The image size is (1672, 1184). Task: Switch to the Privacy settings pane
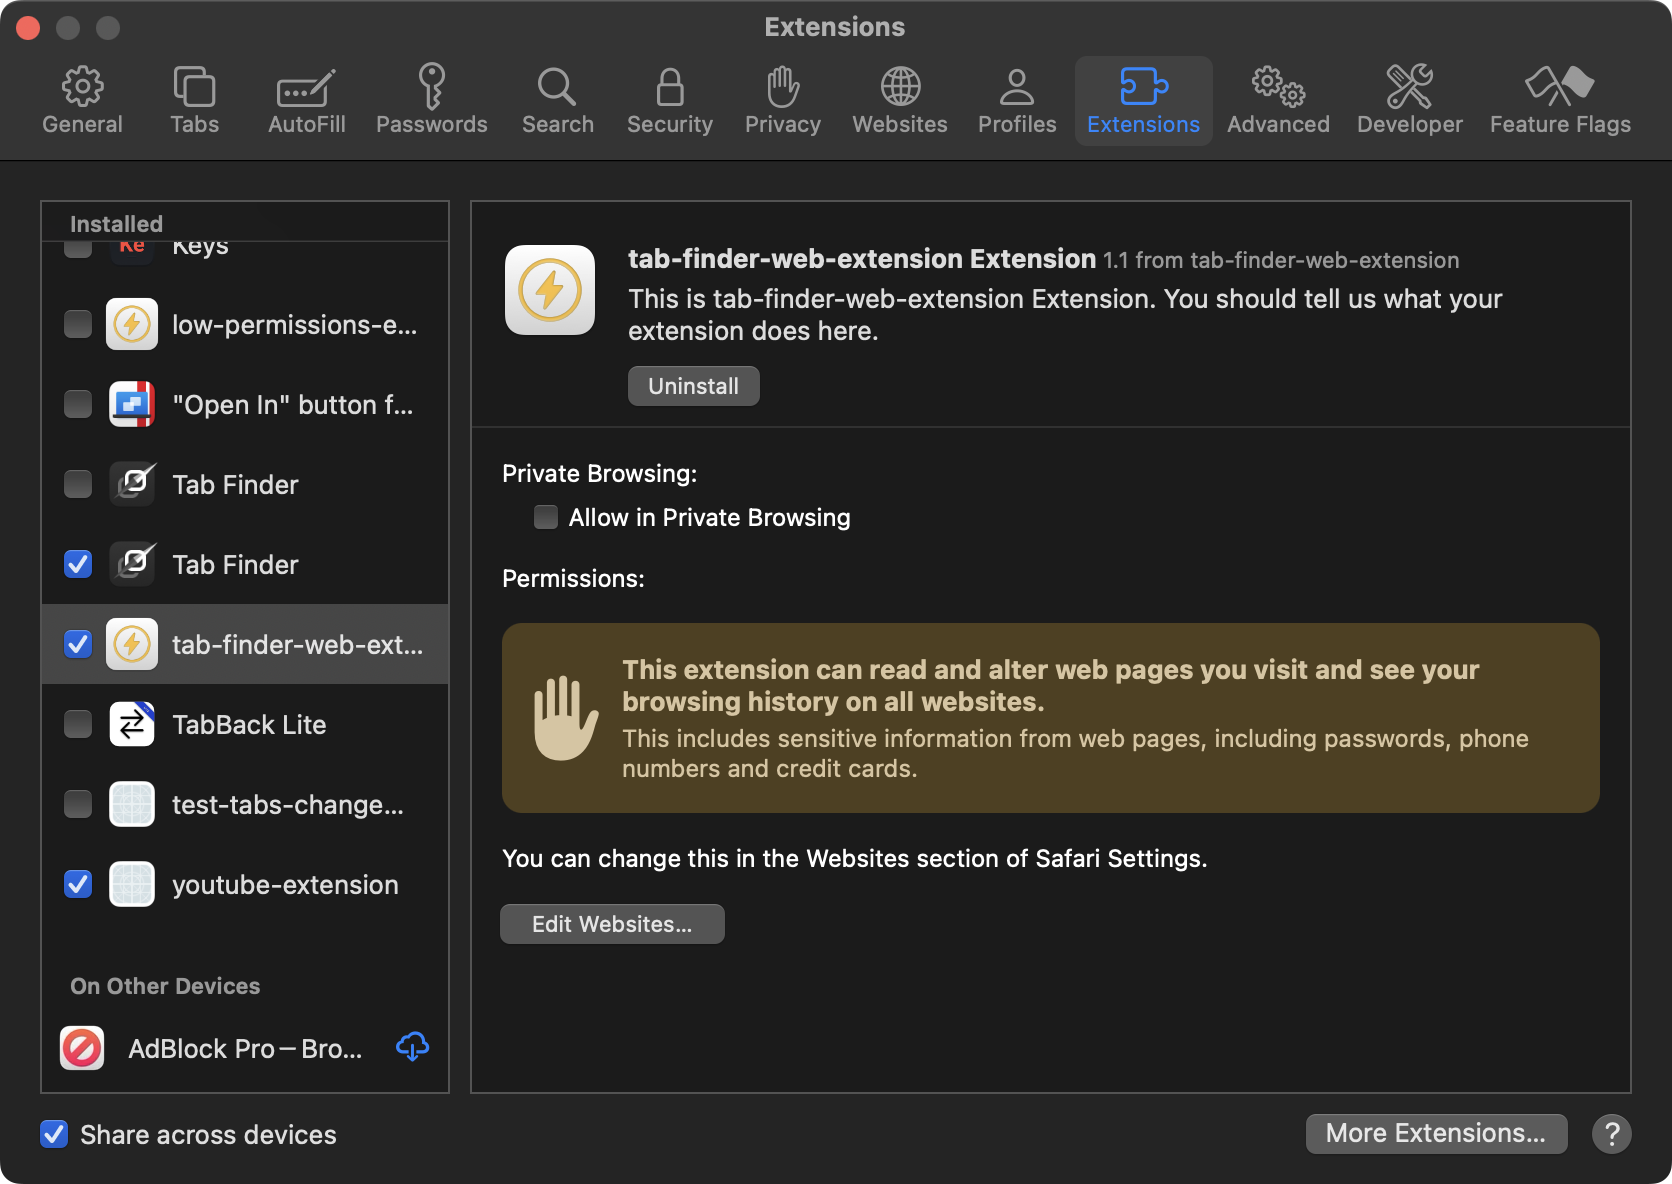(x=782, y=100)
